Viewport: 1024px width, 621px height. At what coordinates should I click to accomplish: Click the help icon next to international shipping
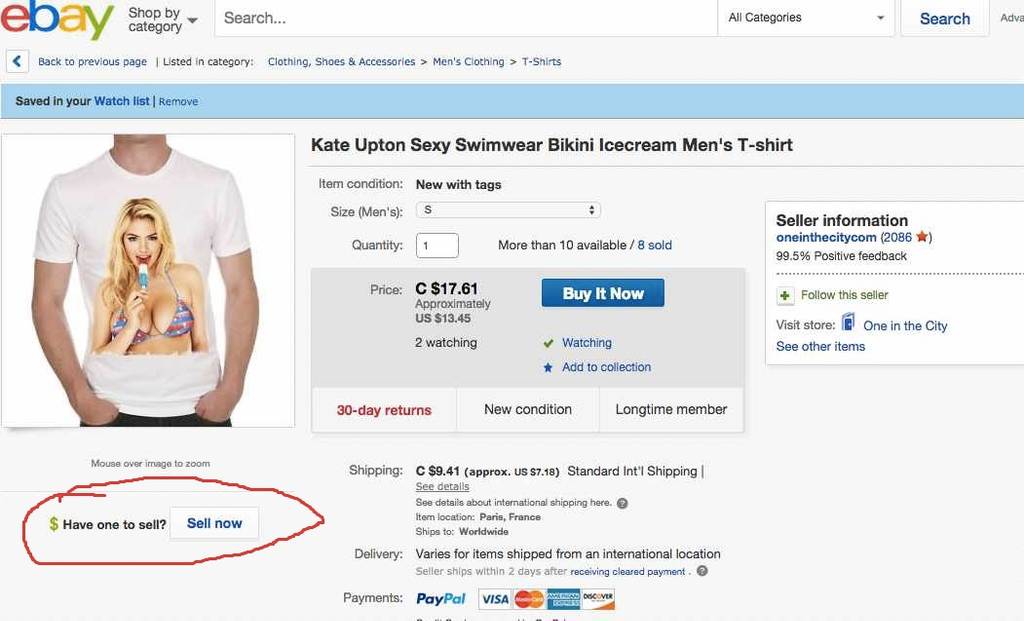coord(622,503)
